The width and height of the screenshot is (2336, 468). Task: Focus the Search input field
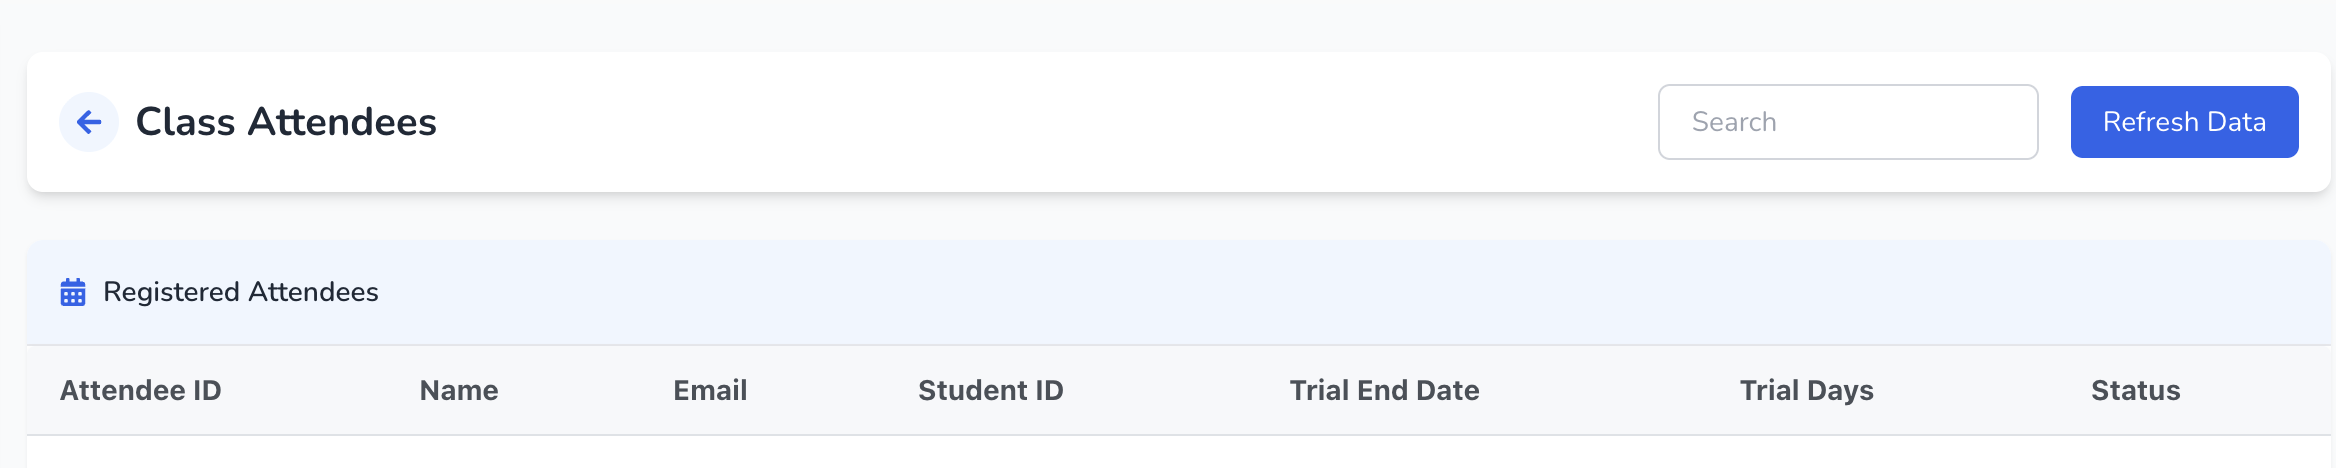click(x=1847, y=122)
